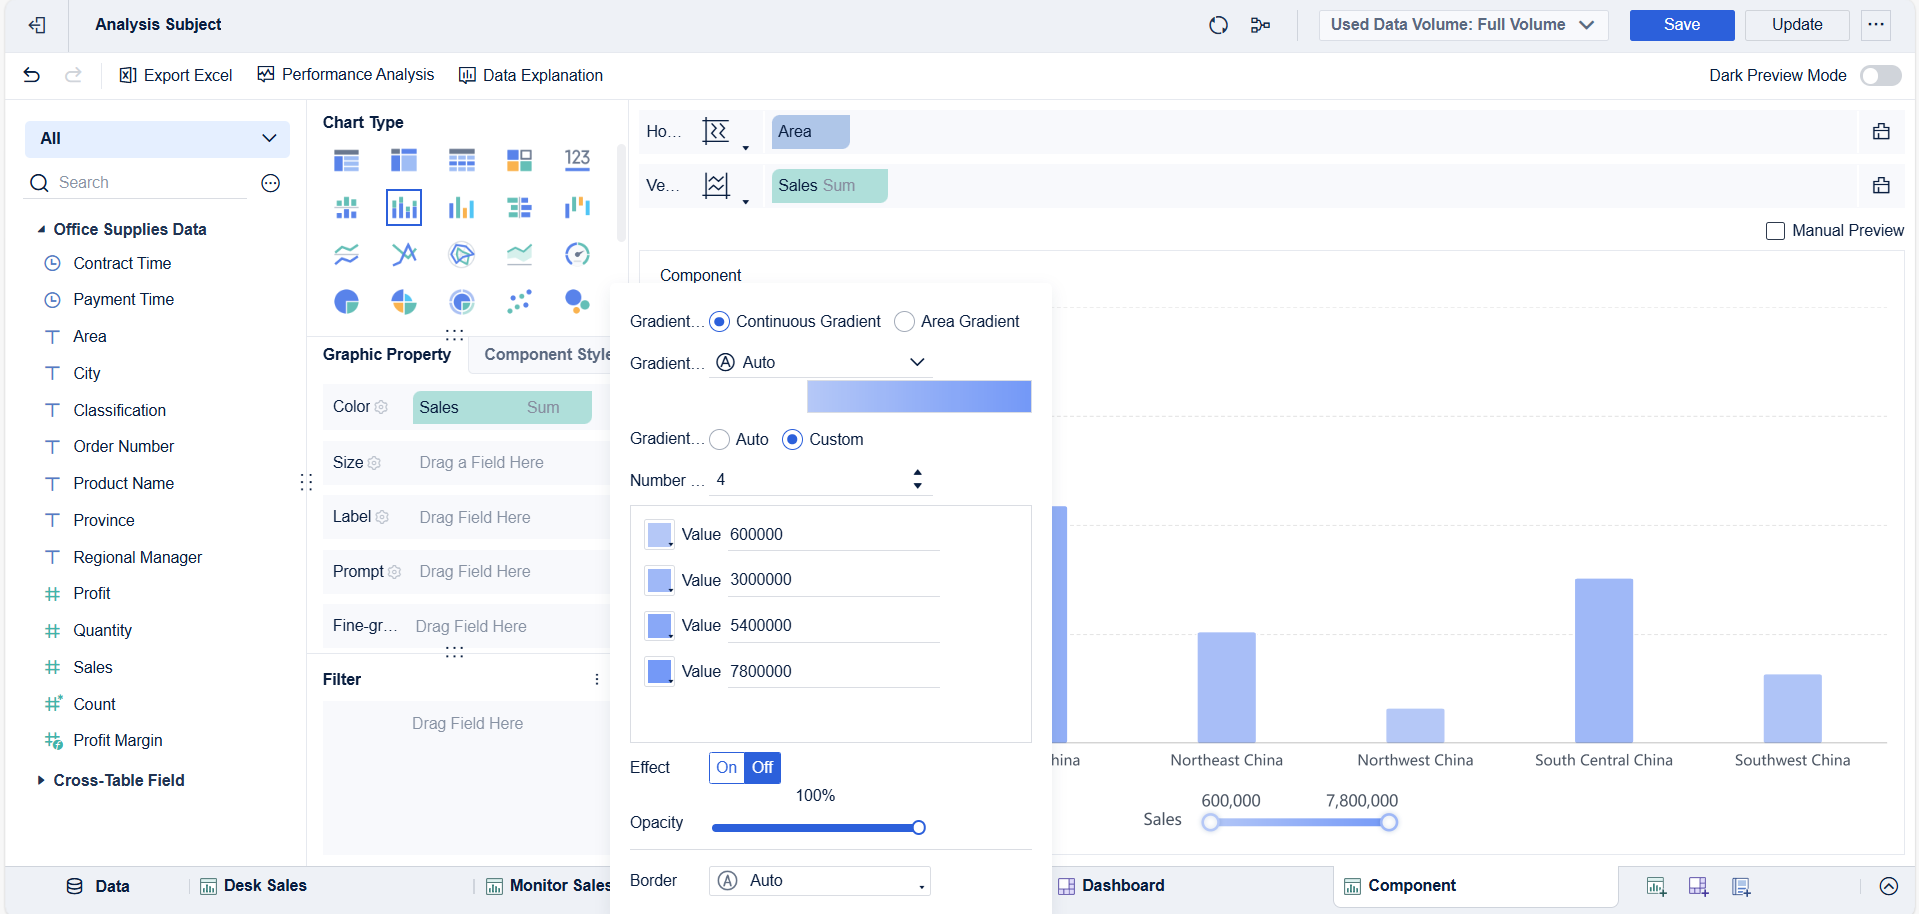1919x914 pixels.
Task: Switch to Component Style tab
Action: pyautogui.click(x=547, y=355)
